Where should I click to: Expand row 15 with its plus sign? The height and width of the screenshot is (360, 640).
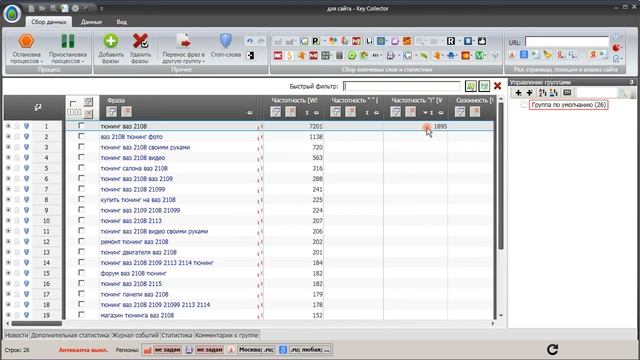(8, 273)
